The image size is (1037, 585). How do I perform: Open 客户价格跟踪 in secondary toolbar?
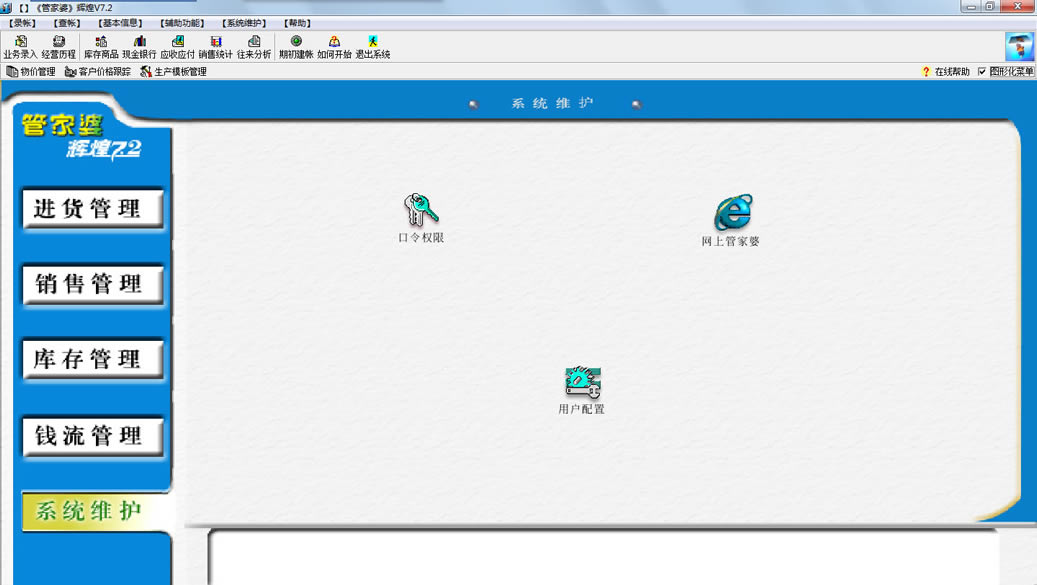click(x=98, y=72)
